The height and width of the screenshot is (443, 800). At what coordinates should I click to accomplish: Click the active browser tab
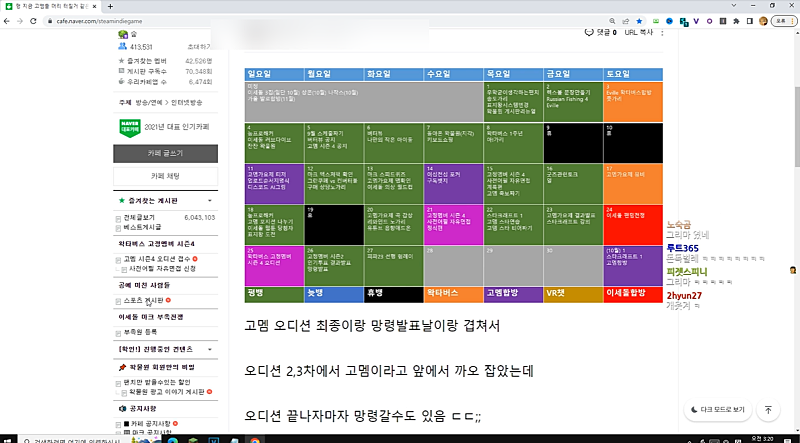(60, 4)
